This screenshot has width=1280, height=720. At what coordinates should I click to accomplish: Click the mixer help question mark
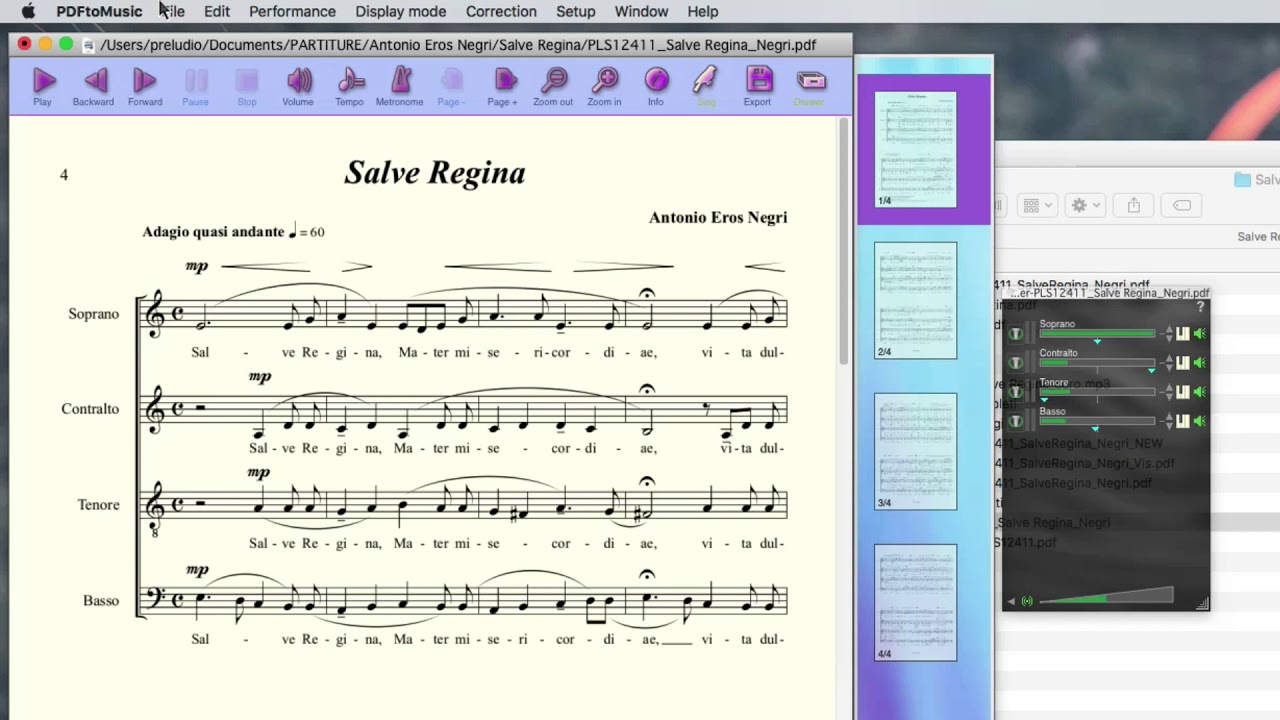click(1200, 307)
